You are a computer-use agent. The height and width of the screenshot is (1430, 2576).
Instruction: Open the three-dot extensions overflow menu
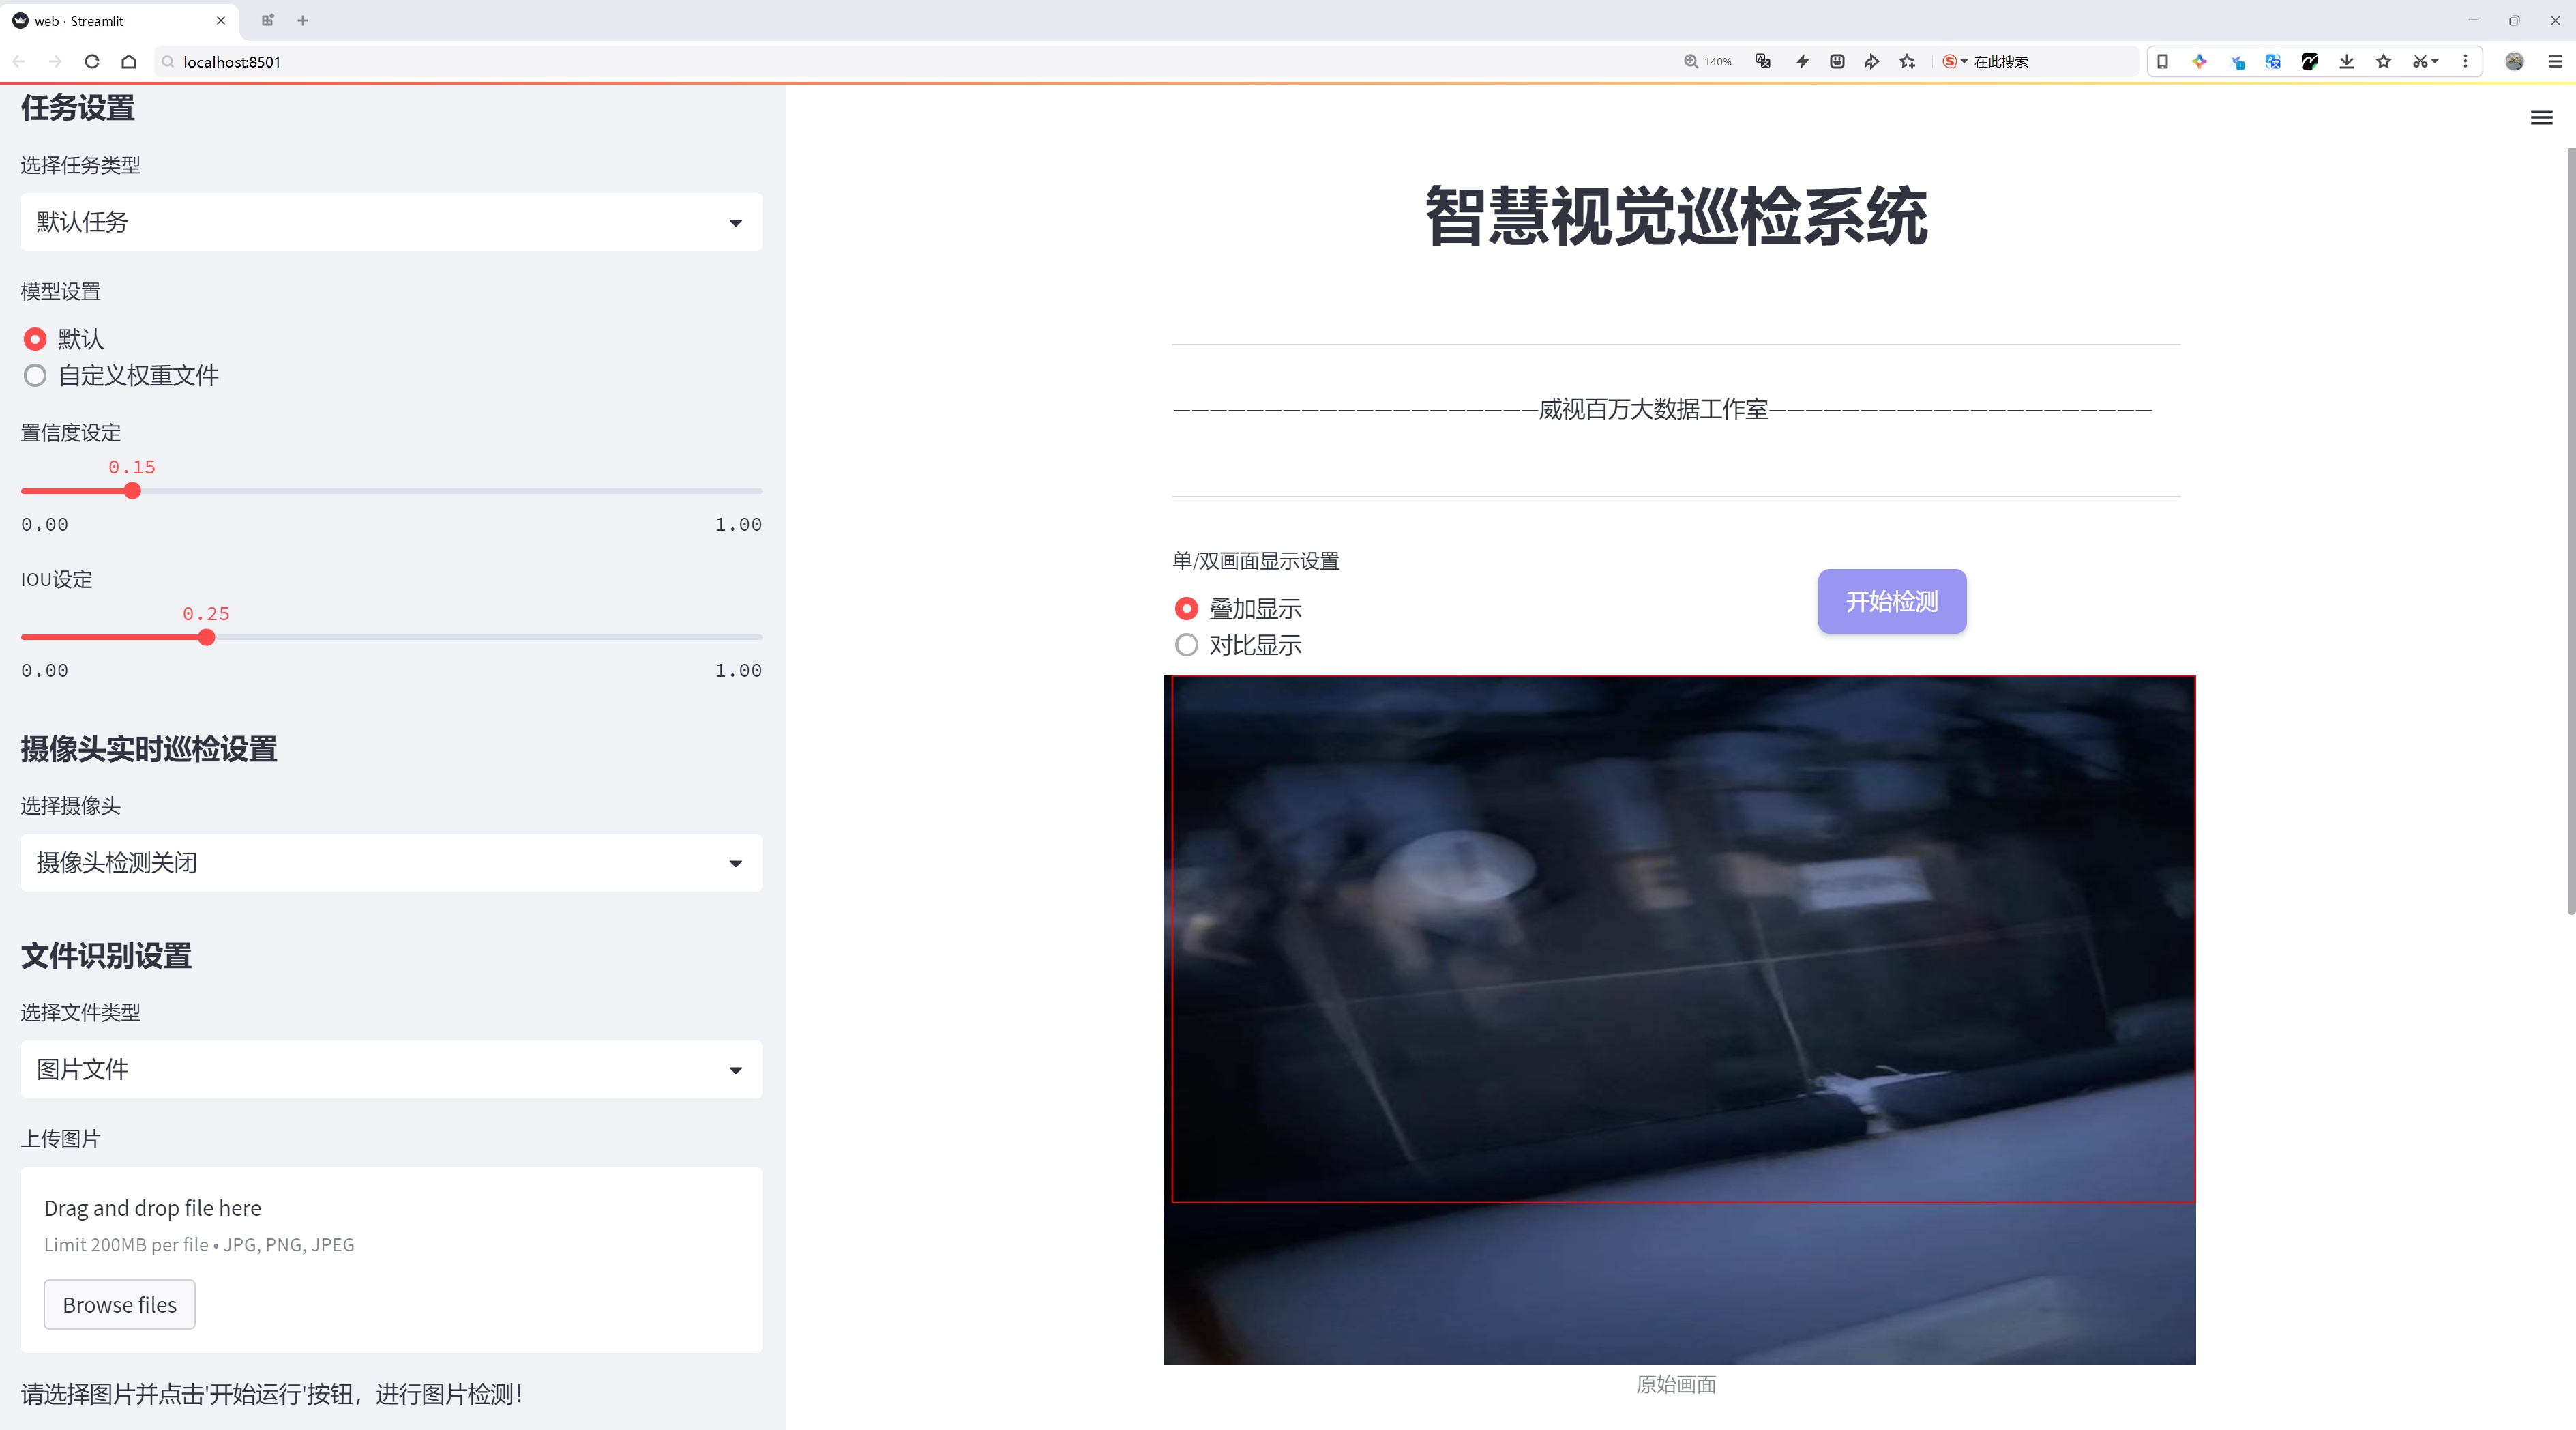click(x=2465, y=61)
